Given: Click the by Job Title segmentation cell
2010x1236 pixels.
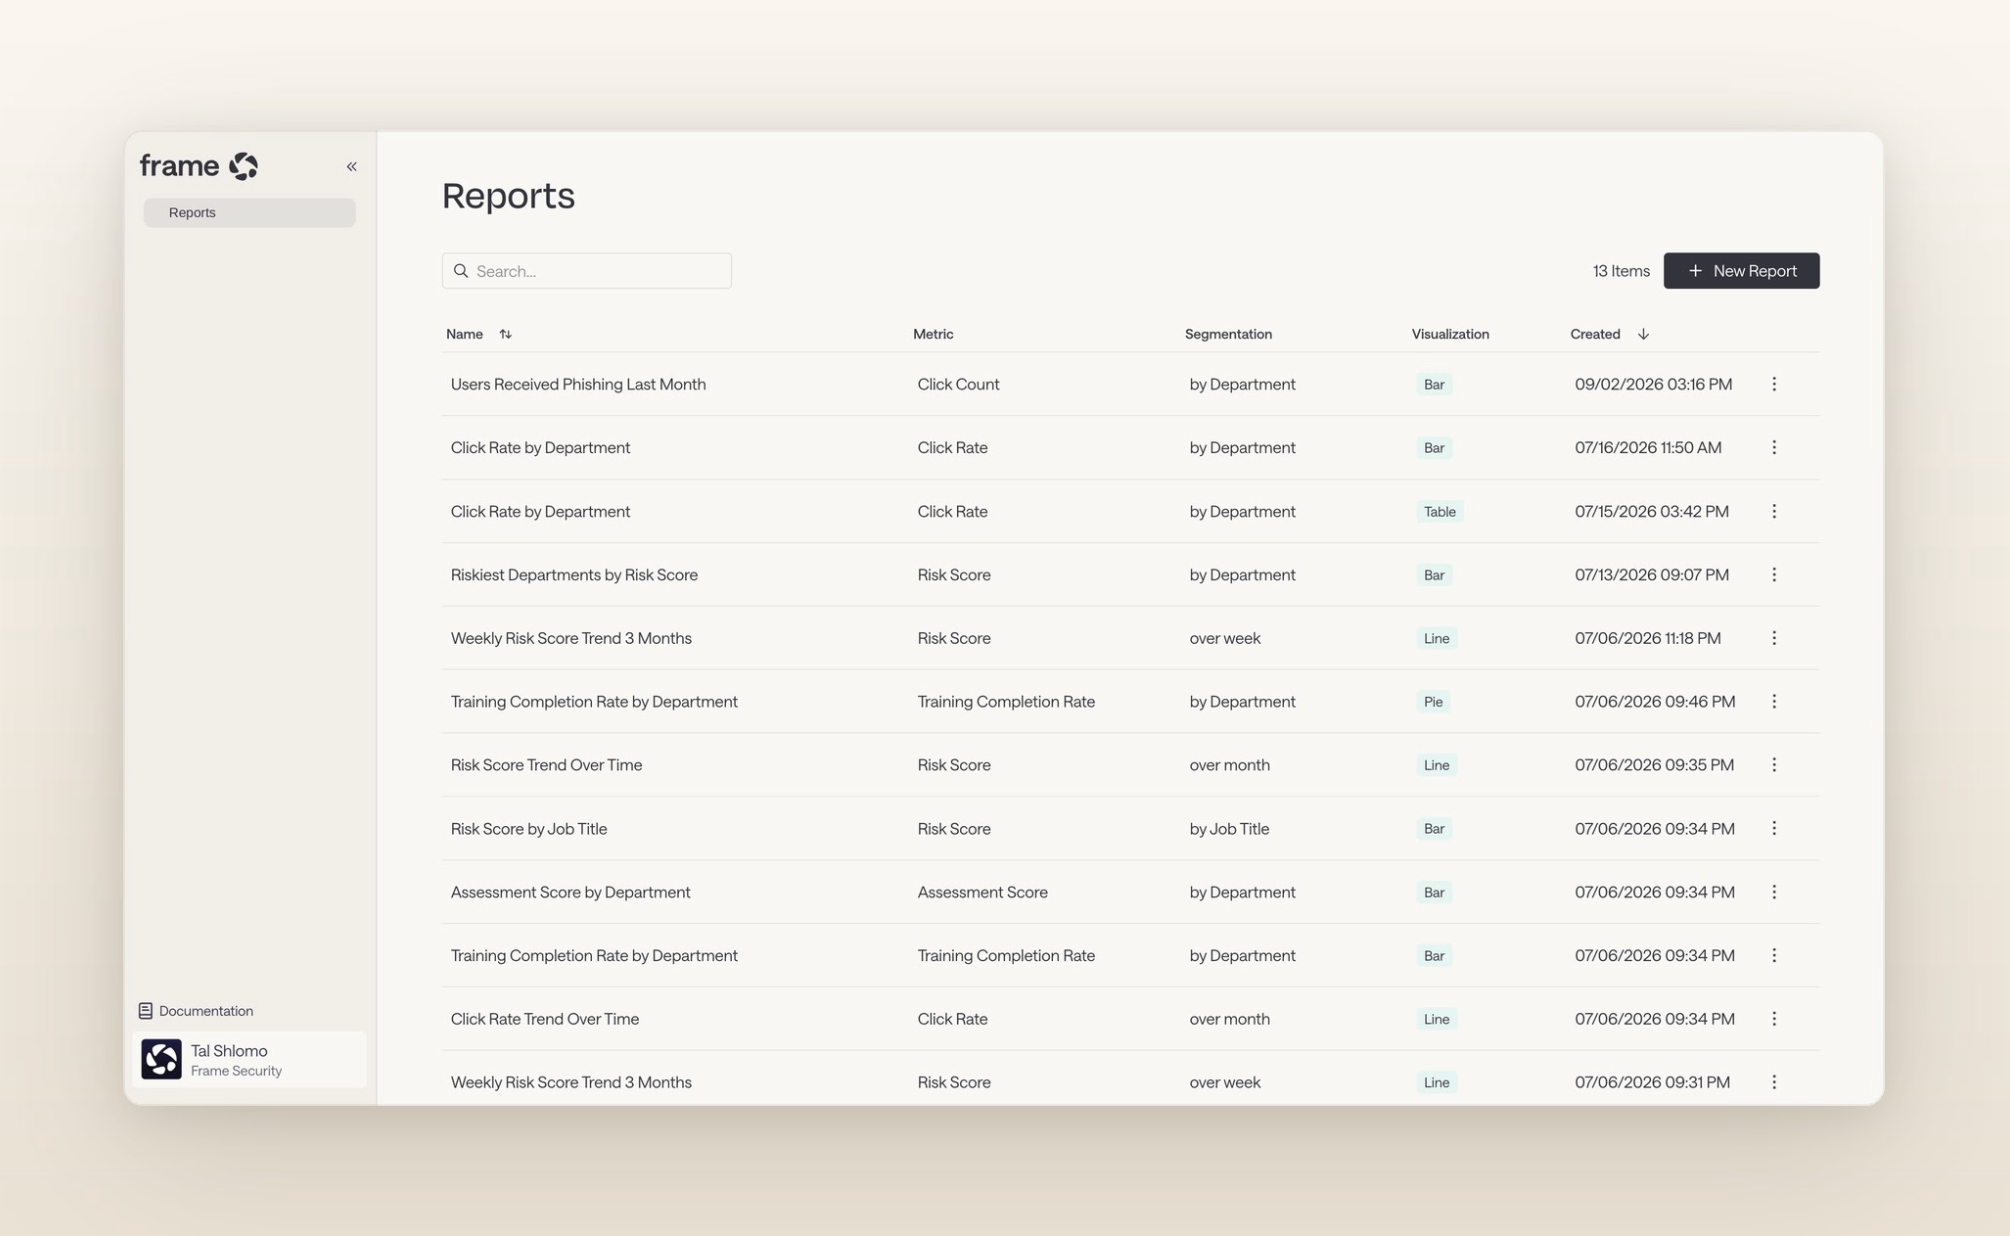Looking at the screenshot, I should tap(1229, 829).
